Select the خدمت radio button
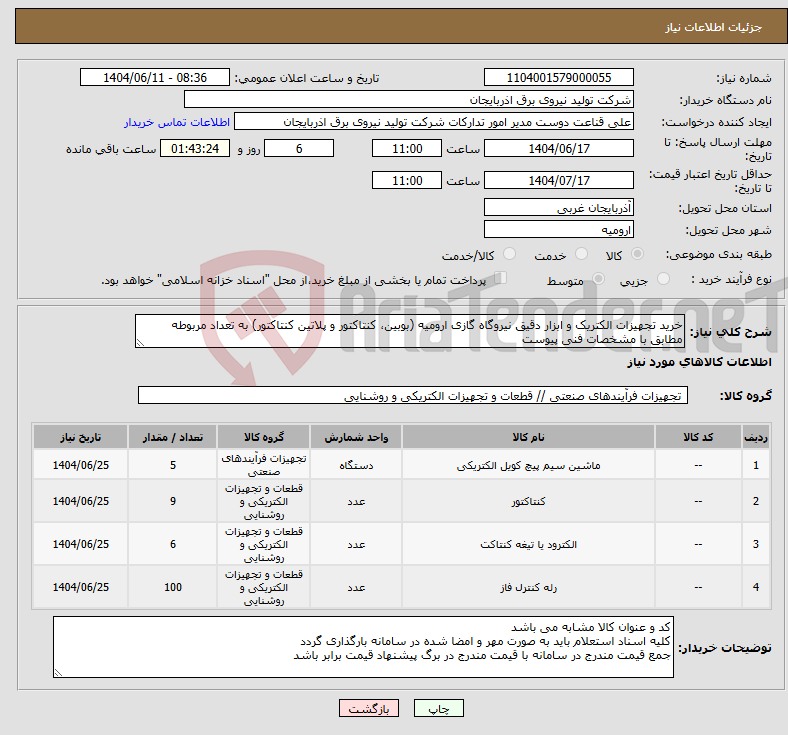The width and height of the screenshot is (788, 735). tap(581, 254)
